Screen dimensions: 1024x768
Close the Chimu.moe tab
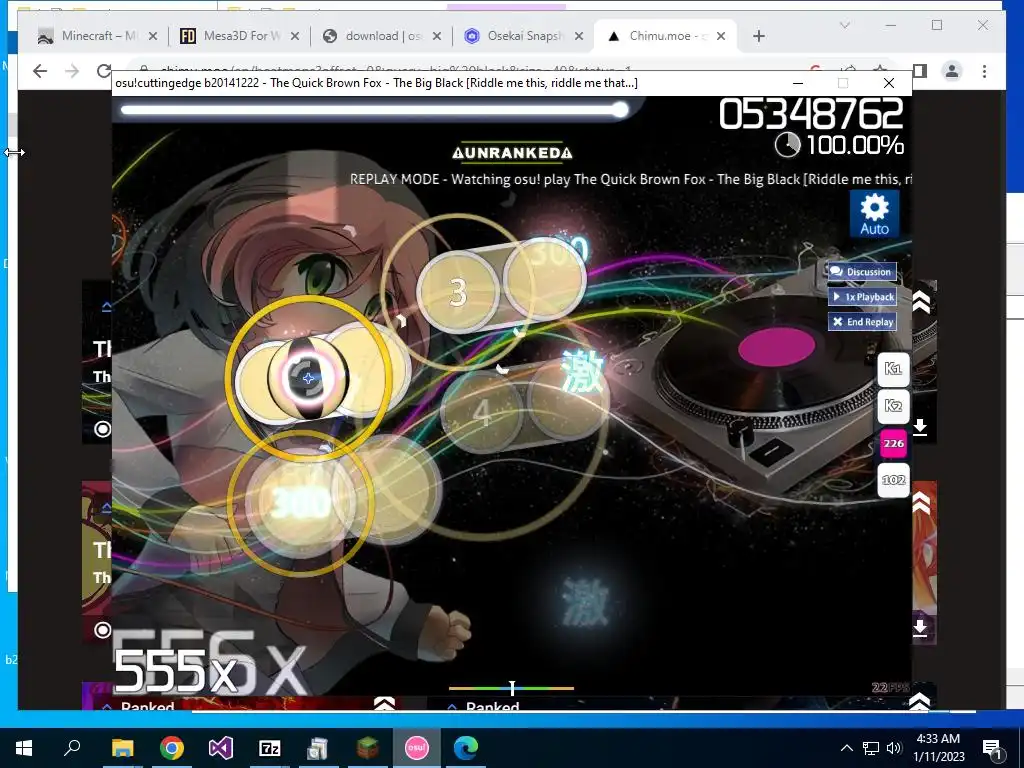click(x=721, y=37)
